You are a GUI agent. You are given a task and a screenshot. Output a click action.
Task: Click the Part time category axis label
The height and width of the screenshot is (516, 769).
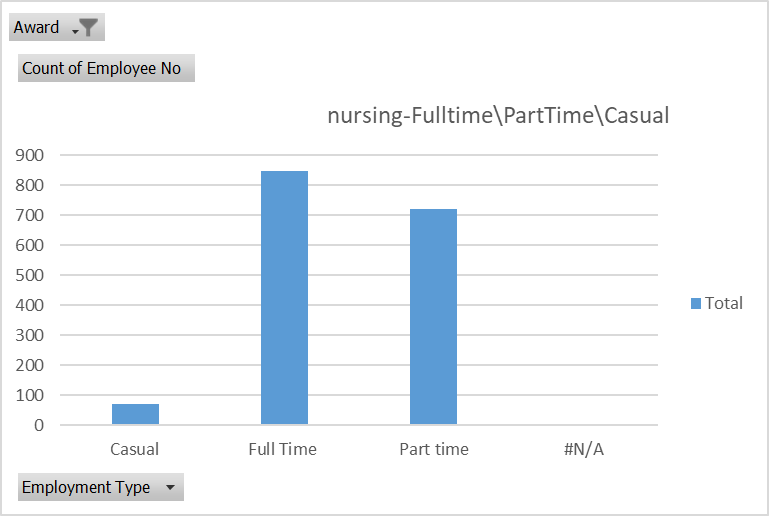click(433, 449)
